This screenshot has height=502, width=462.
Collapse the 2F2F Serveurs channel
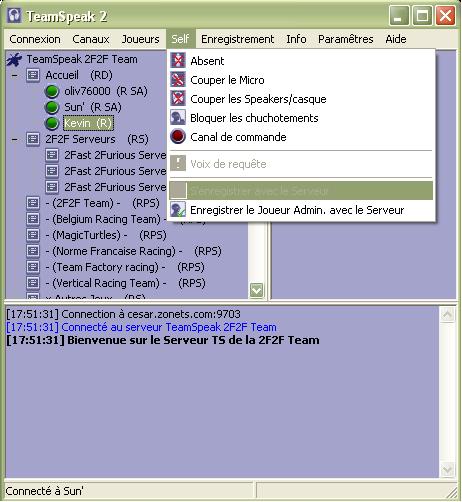(x=14, y=139)
